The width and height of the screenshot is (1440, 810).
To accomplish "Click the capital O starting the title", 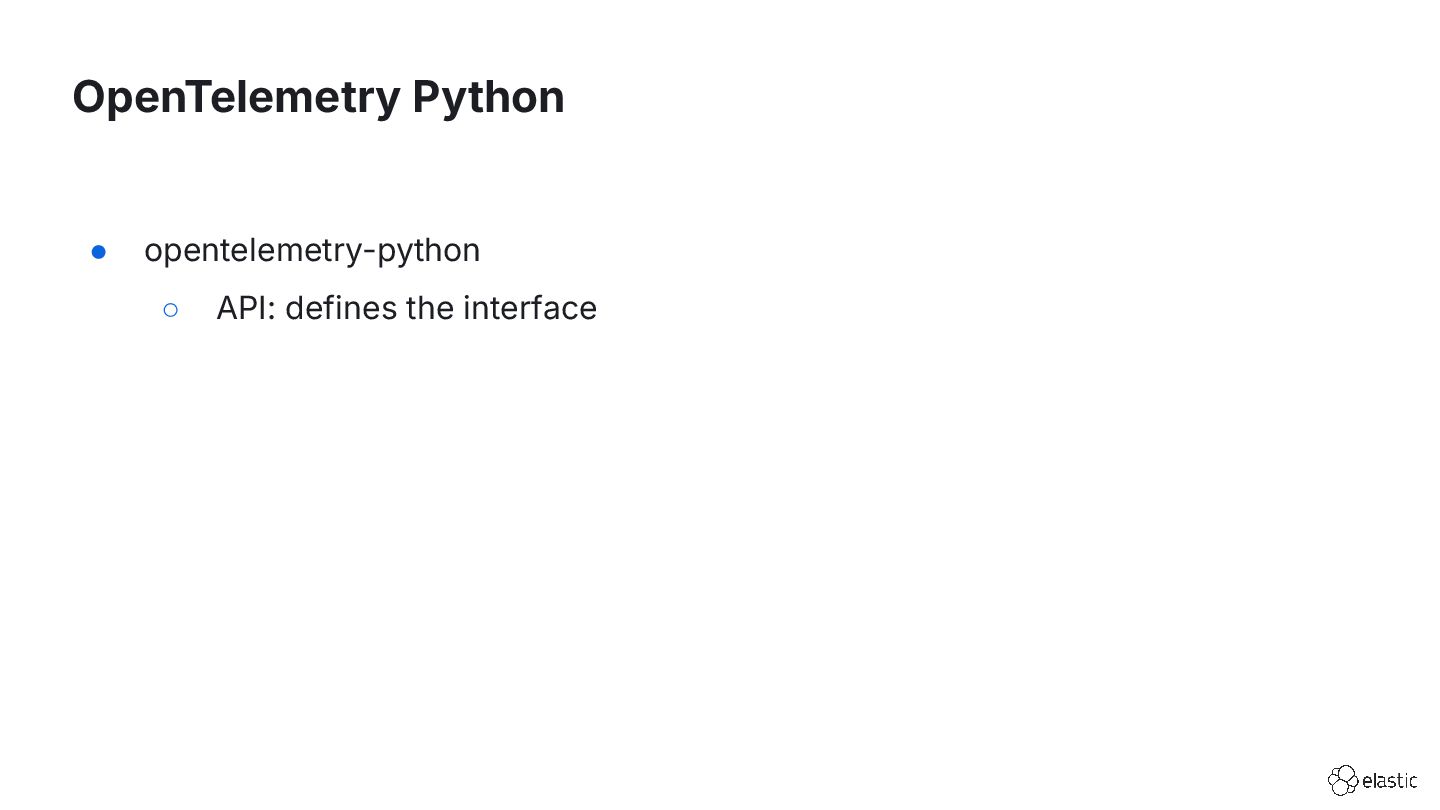I will click(x=90, y=97).
